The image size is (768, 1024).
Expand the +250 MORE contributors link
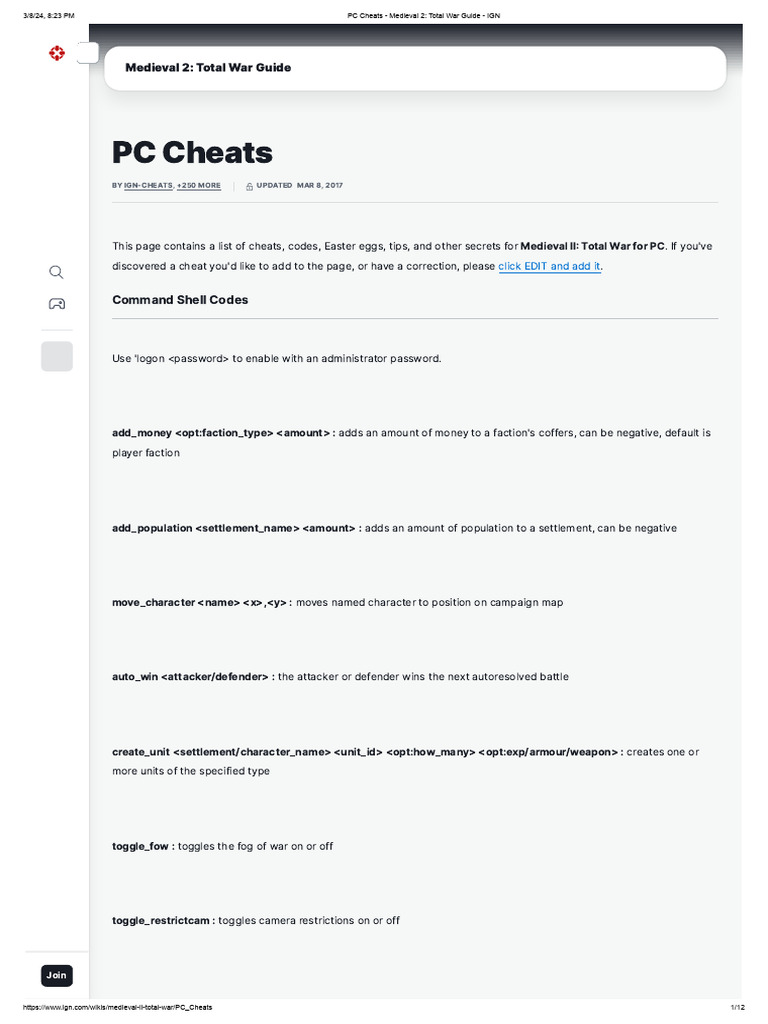point(199,186)
